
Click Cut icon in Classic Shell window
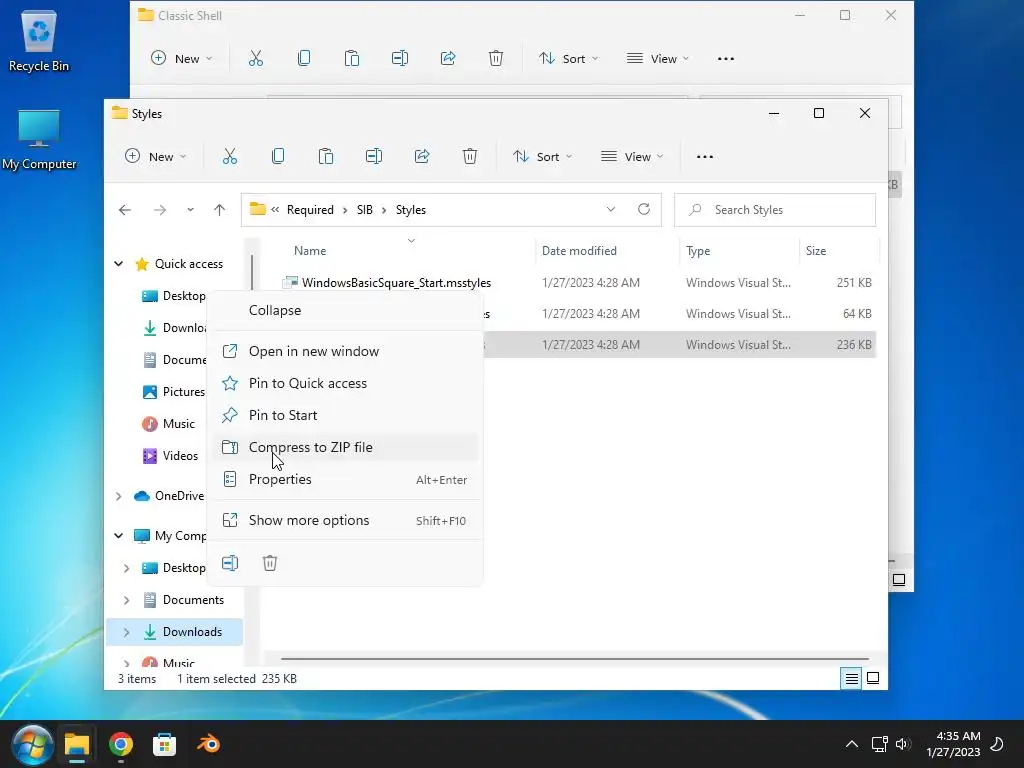256,59
